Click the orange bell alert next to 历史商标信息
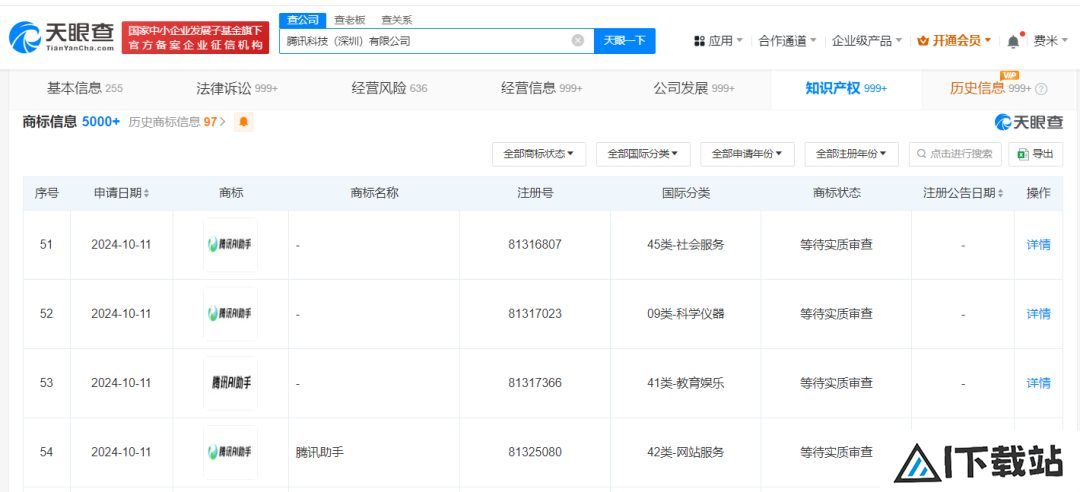This screenshot has height=492, width=1080. 243,122
